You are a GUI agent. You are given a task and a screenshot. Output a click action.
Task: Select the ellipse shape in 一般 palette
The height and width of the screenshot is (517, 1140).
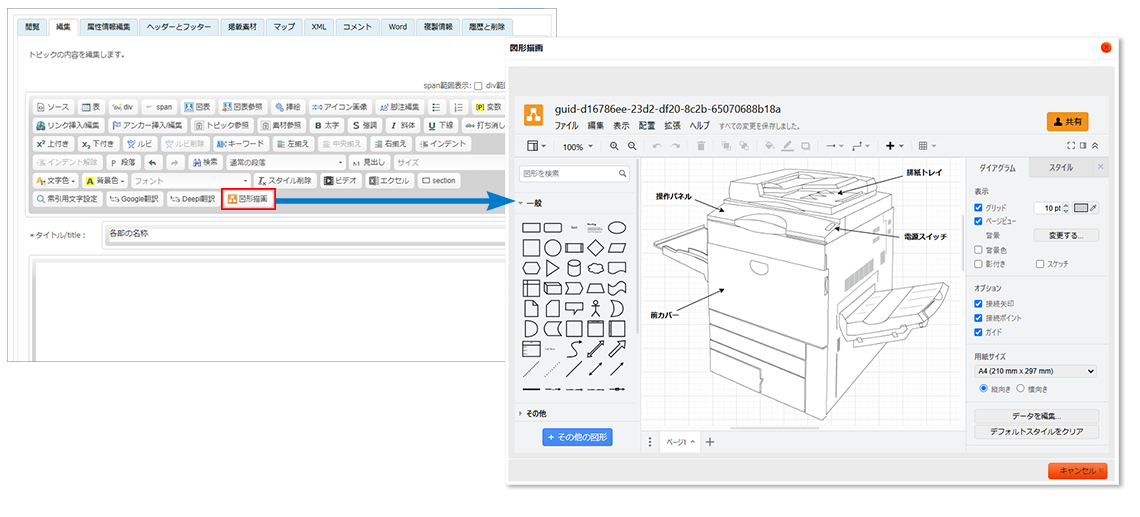pyautogui.click(x=617, y=228)
